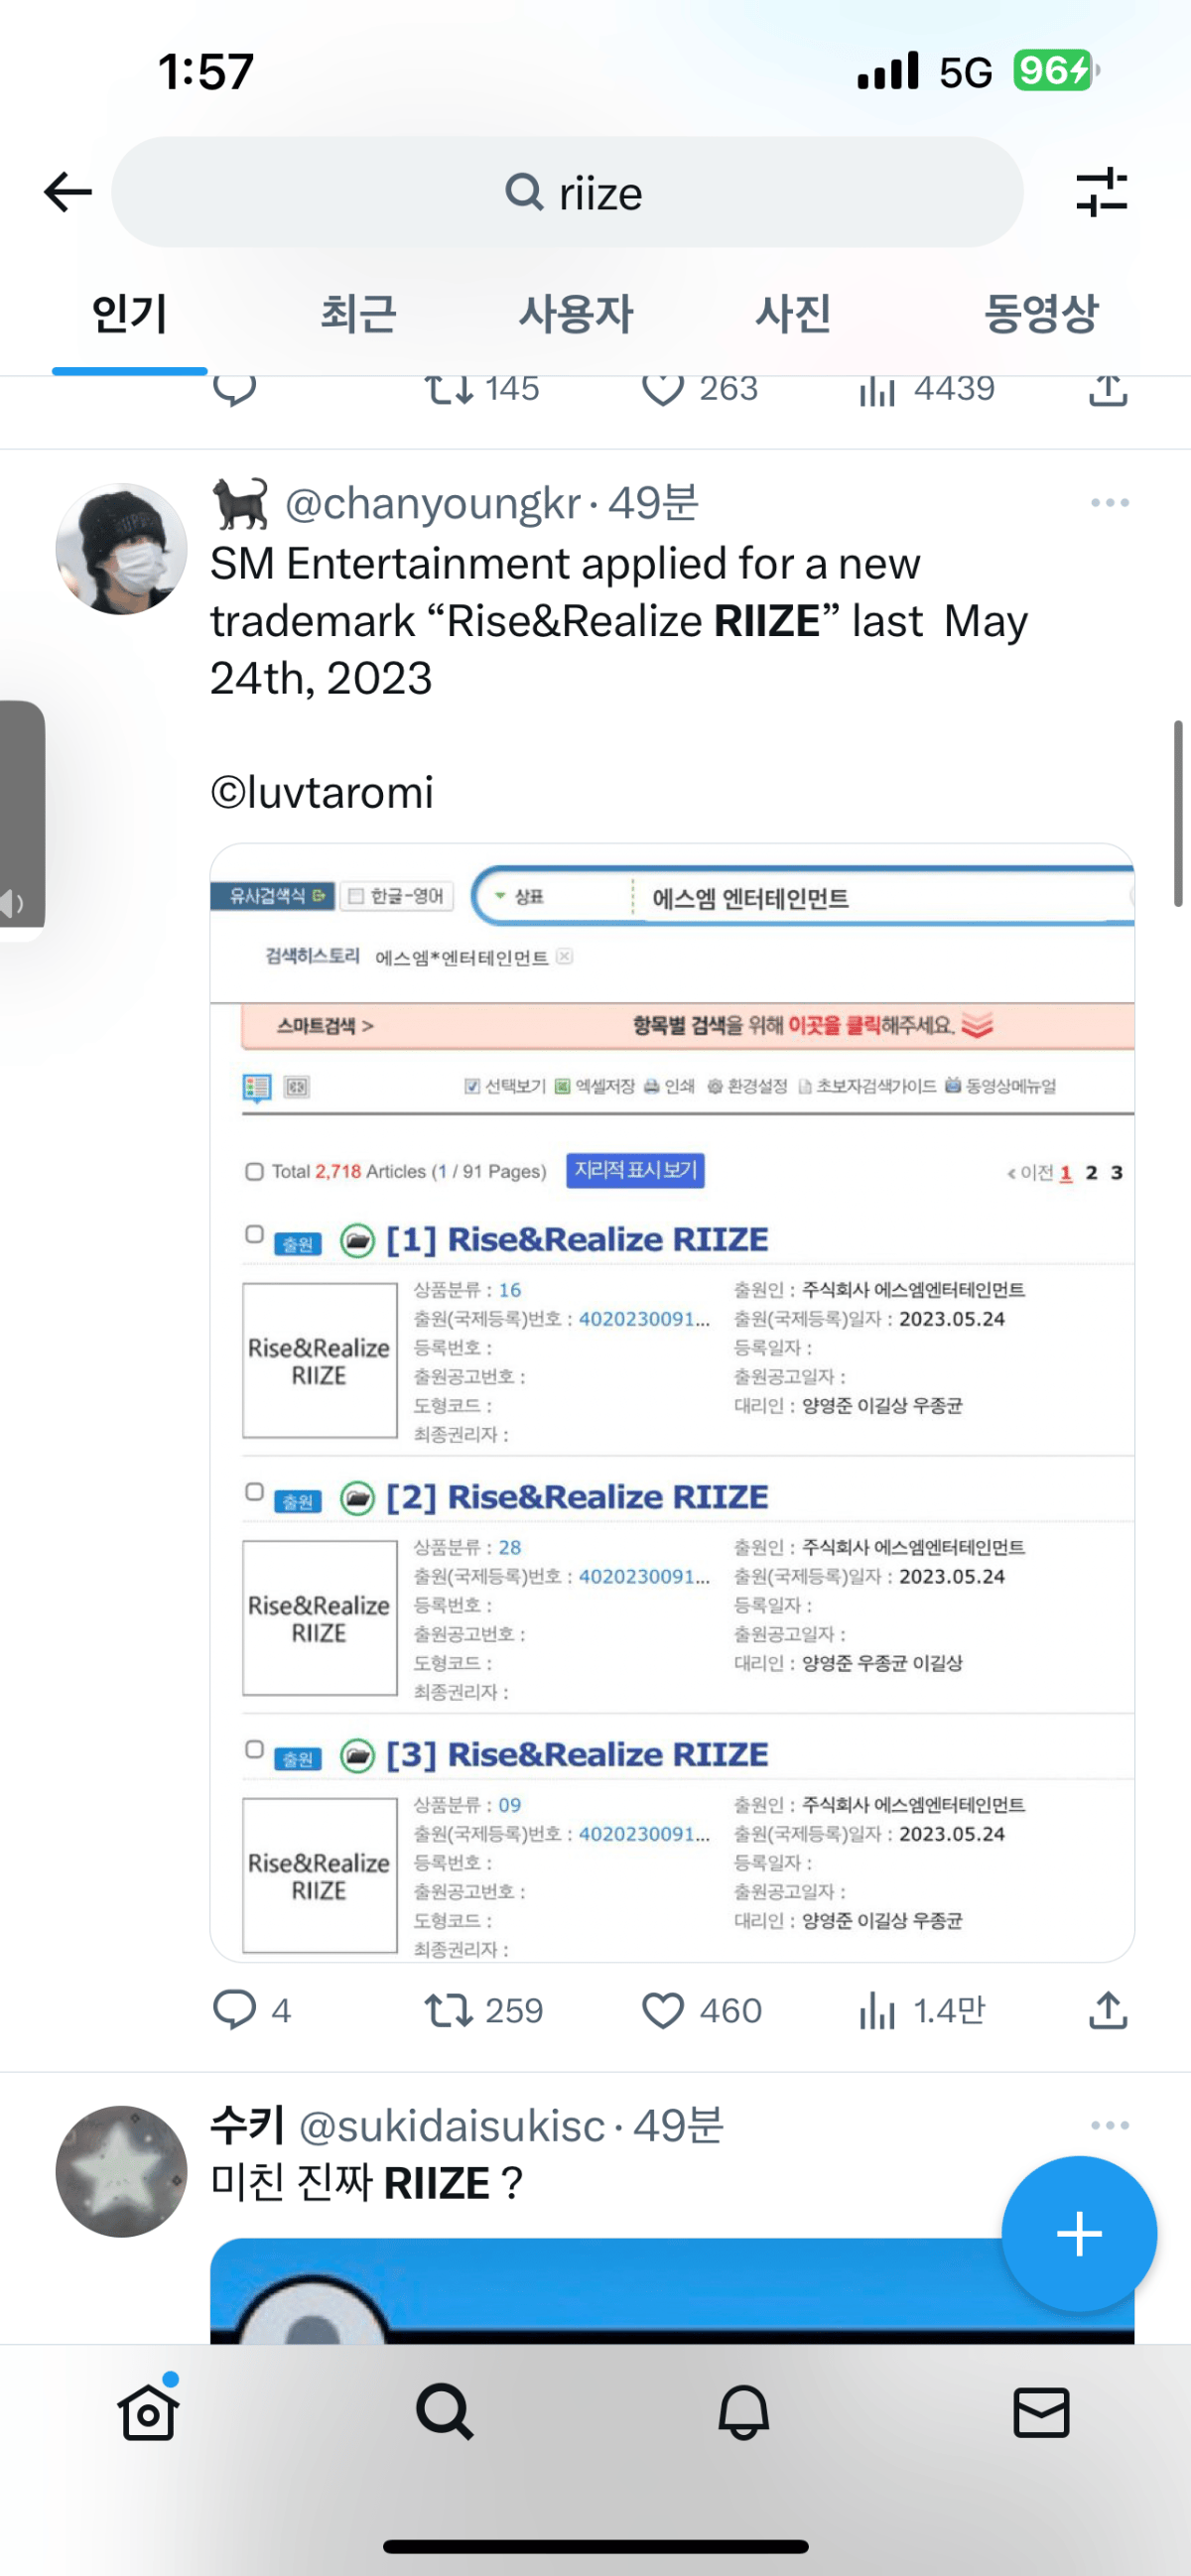
Task: View analytics showing 4439 views
Action: pos(926,389)
